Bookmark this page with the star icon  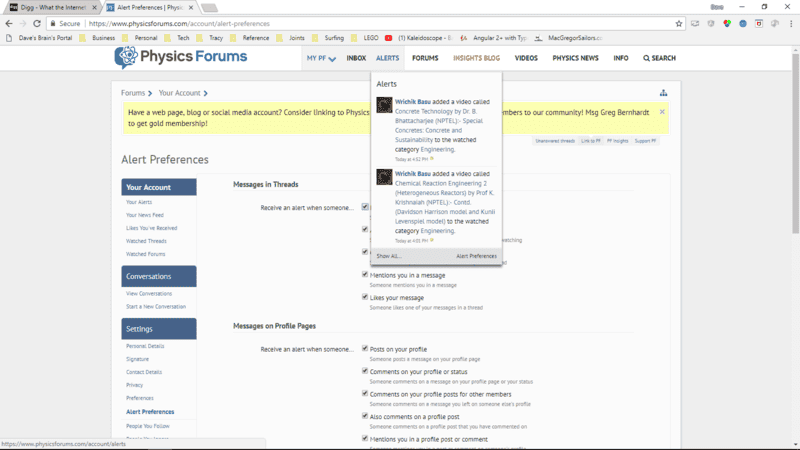click(679, 23)
